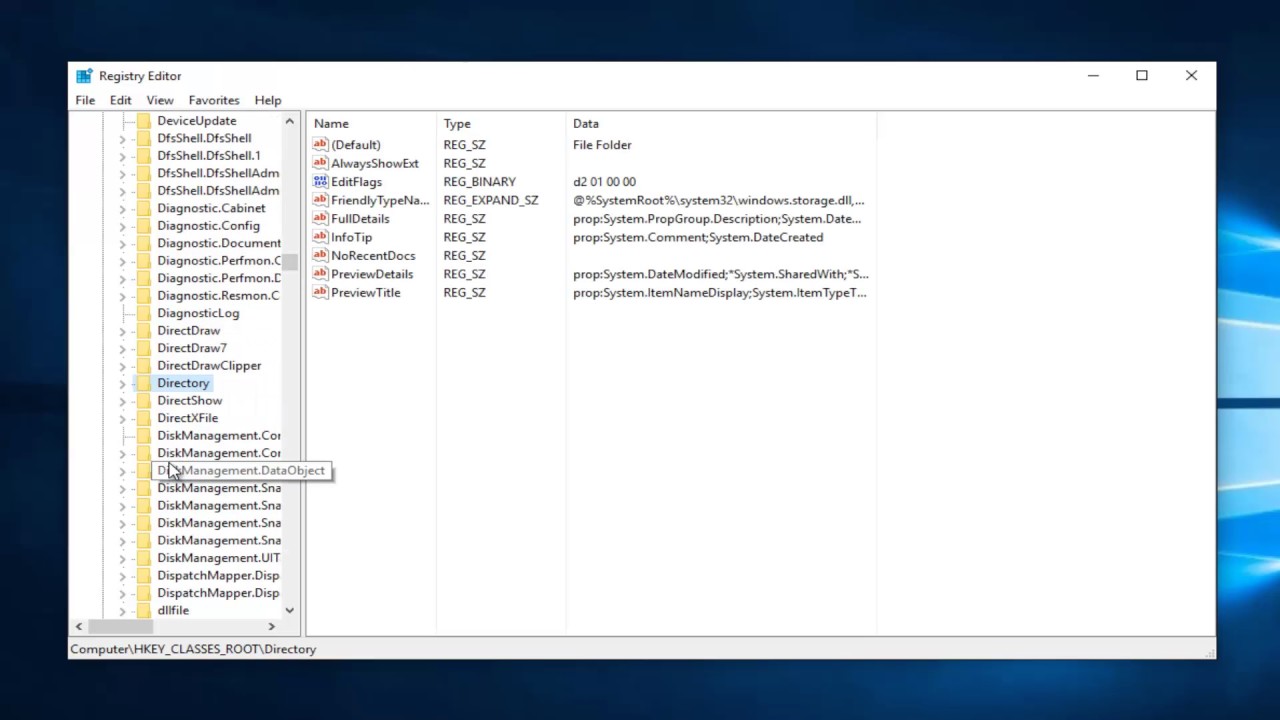
Task: Sort values by the Type column header
Action: click(501, 124)
